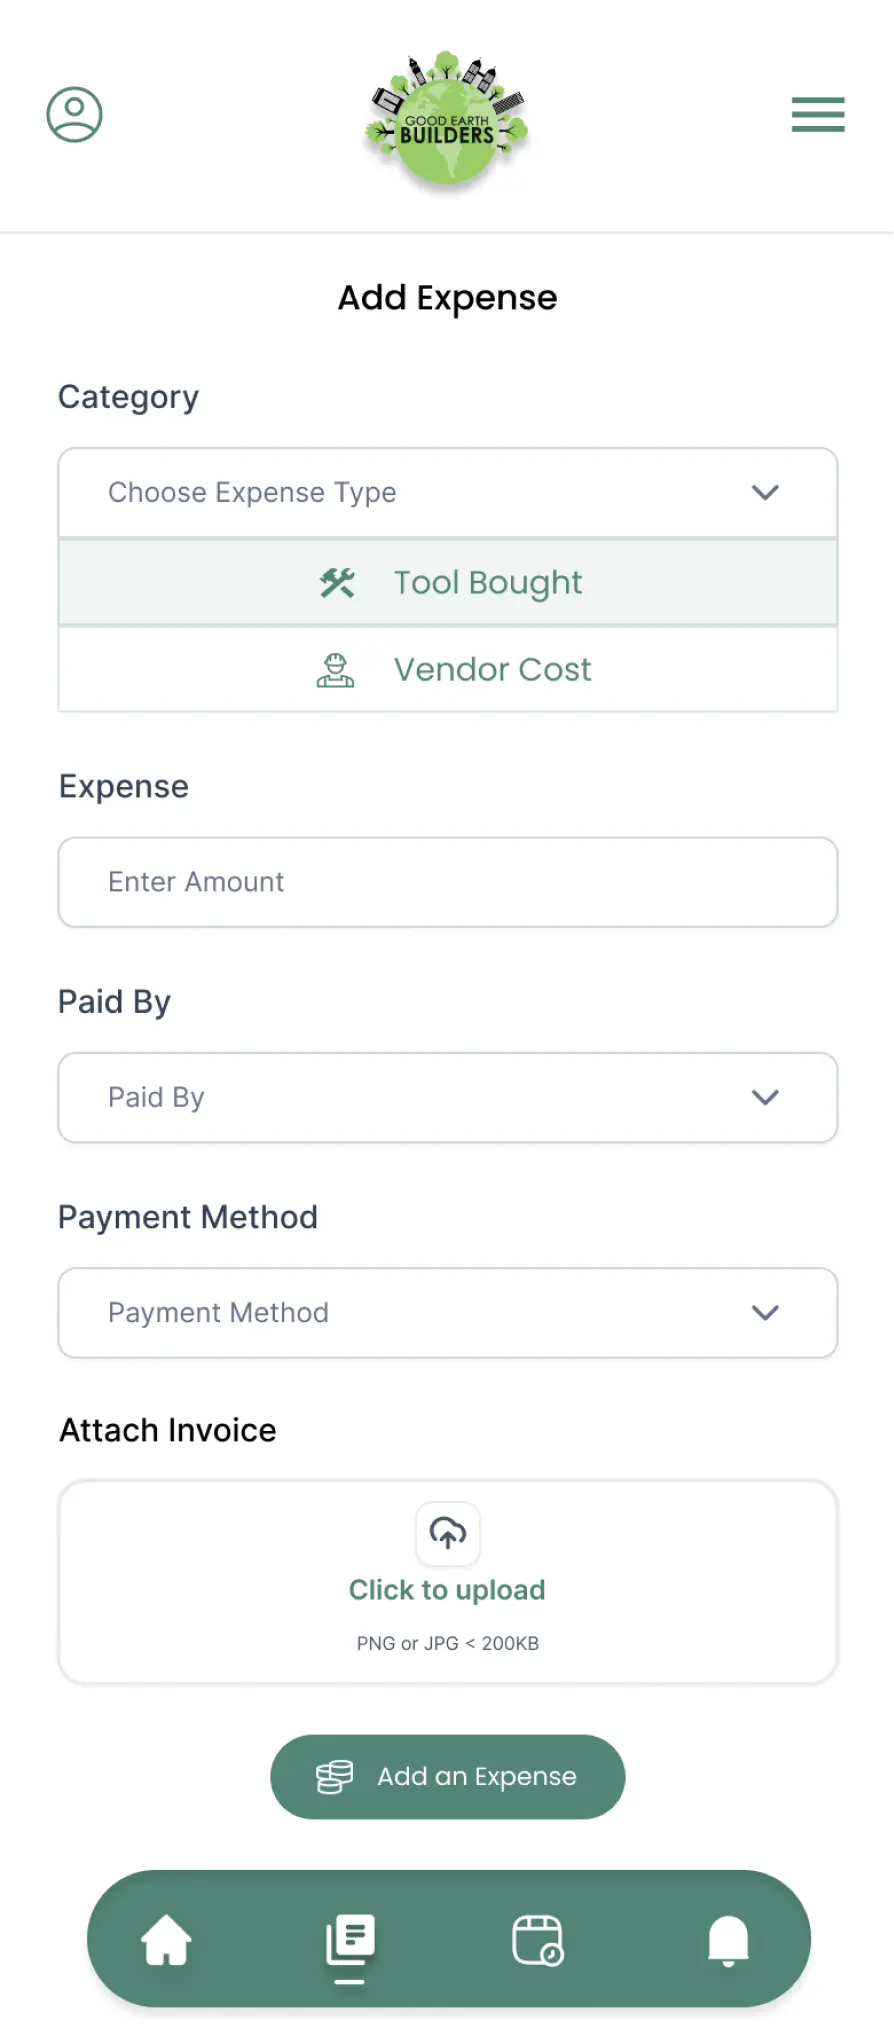Expand the Payment Method dropdown

coord(447,1313)
